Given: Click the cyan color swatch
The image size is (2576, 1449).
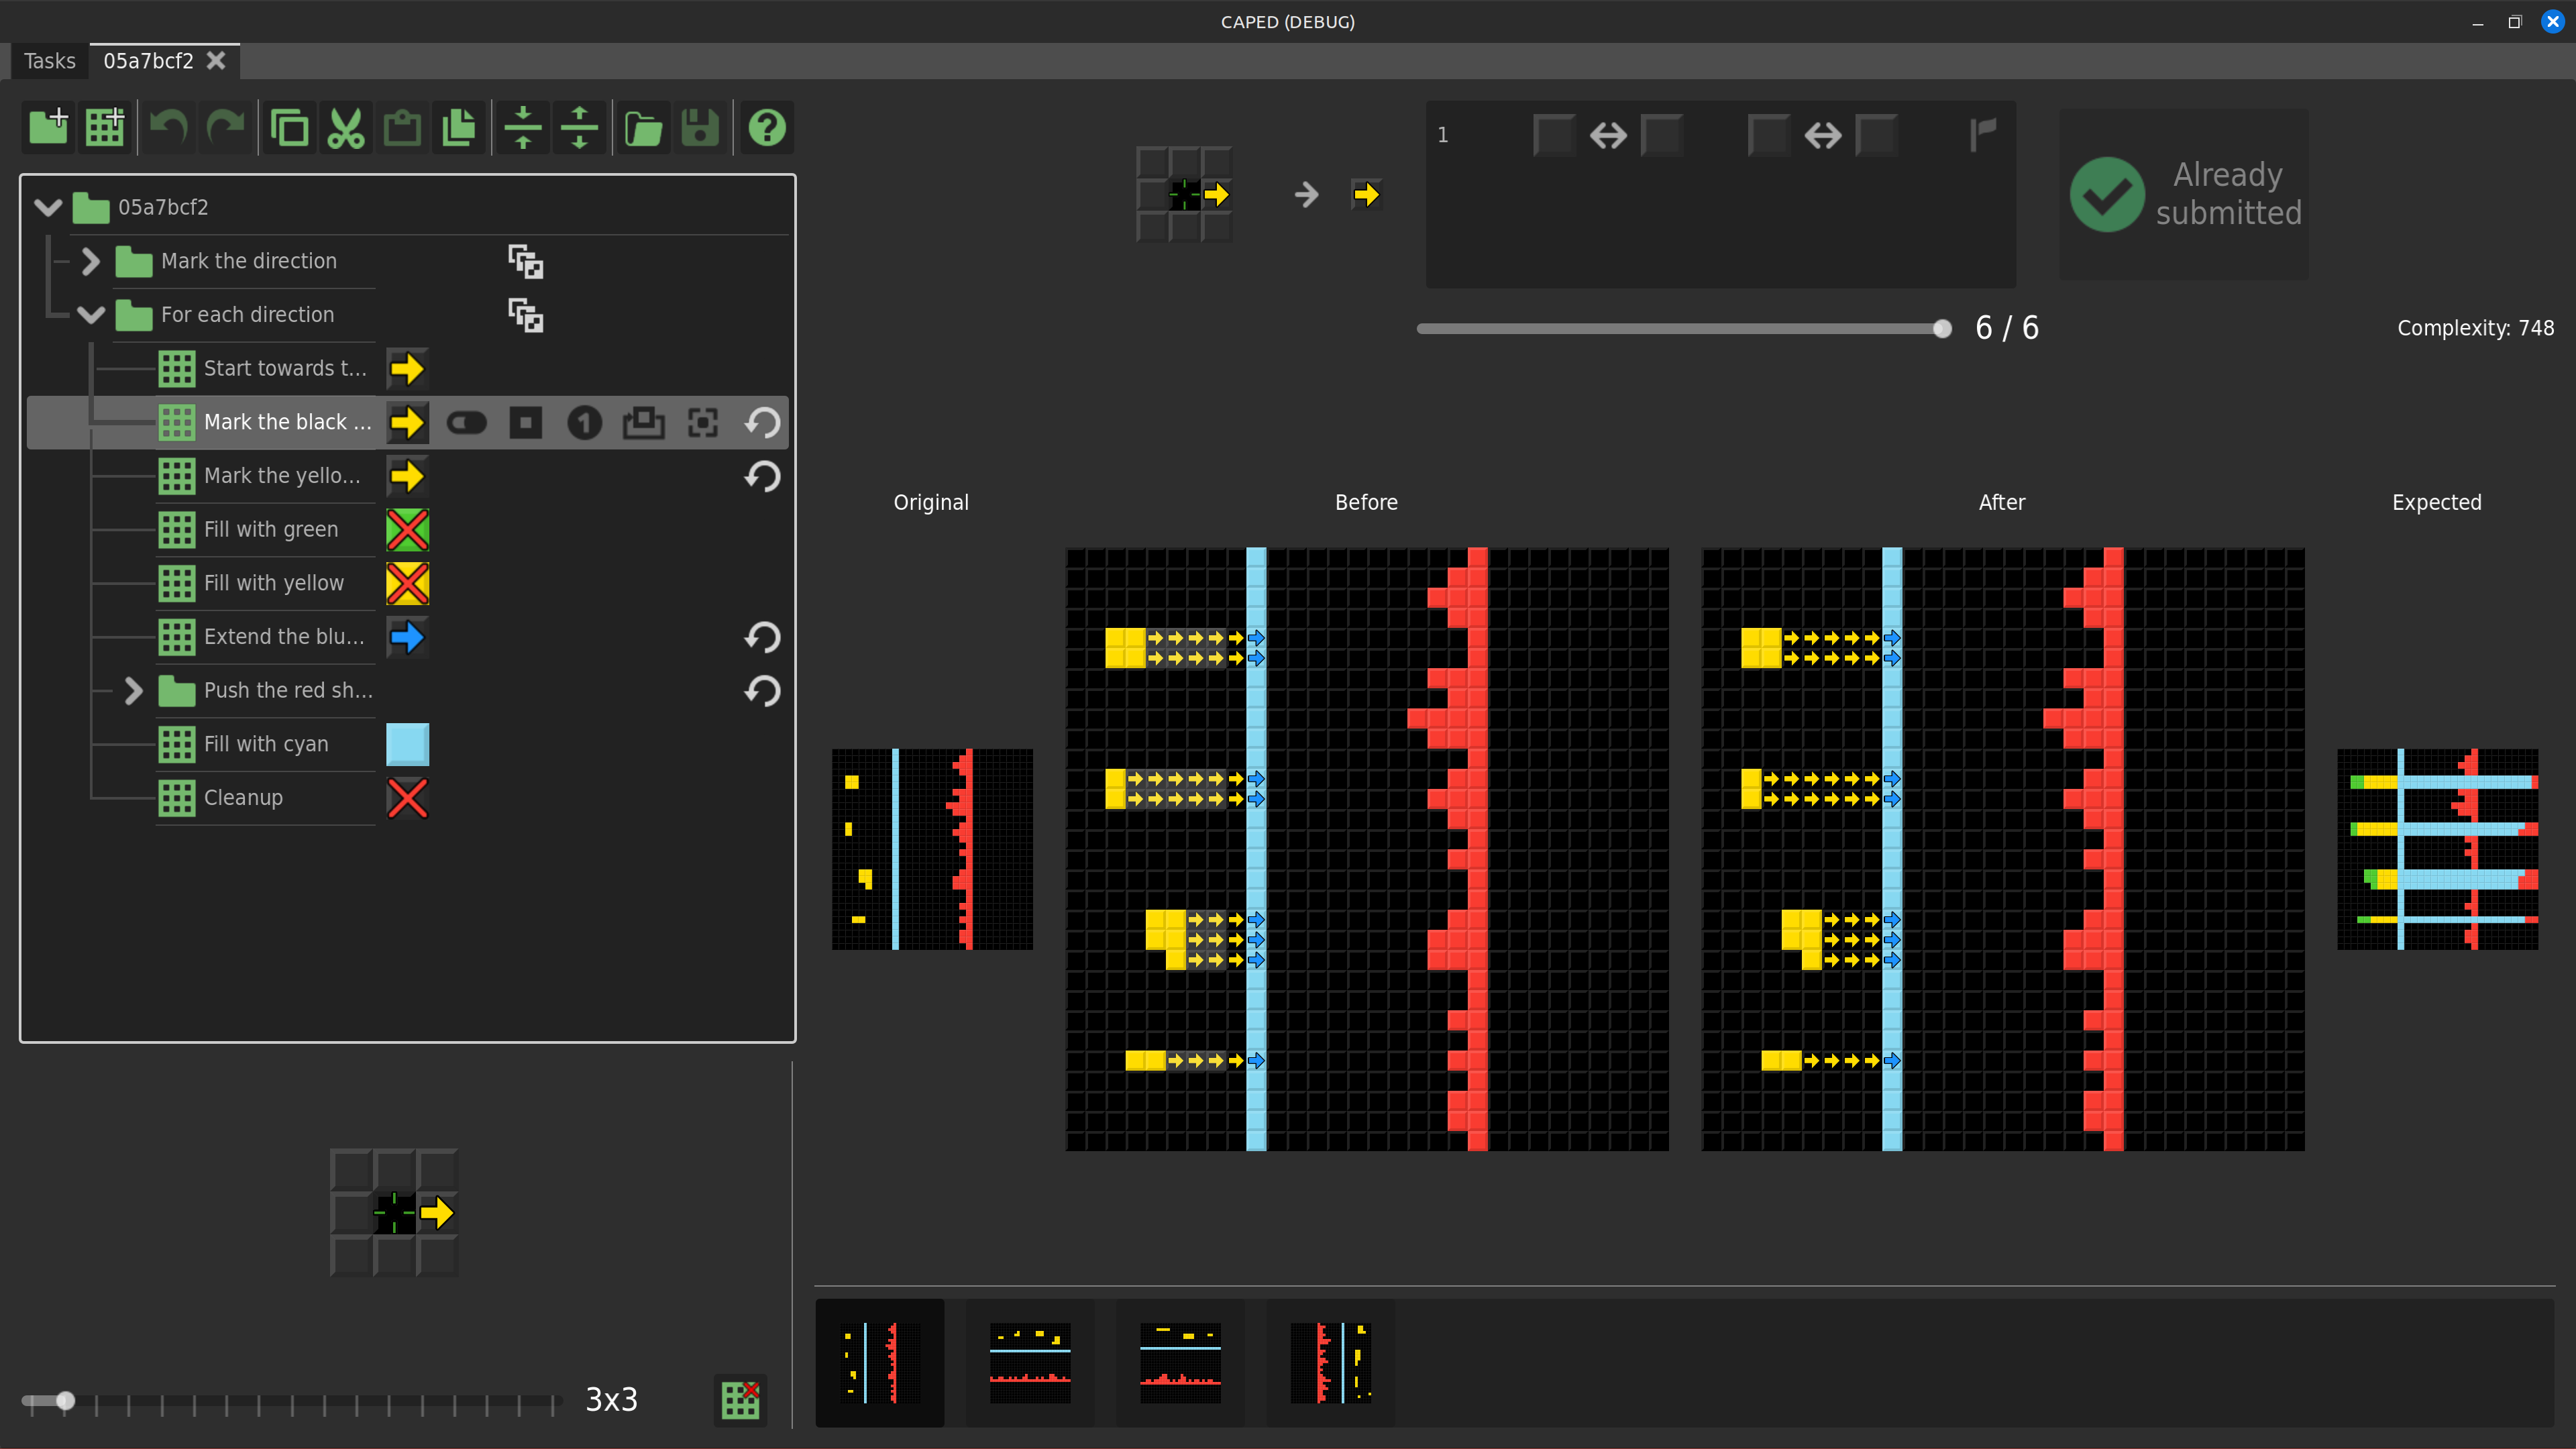Looking at the screenshot, I should (407, 744).
